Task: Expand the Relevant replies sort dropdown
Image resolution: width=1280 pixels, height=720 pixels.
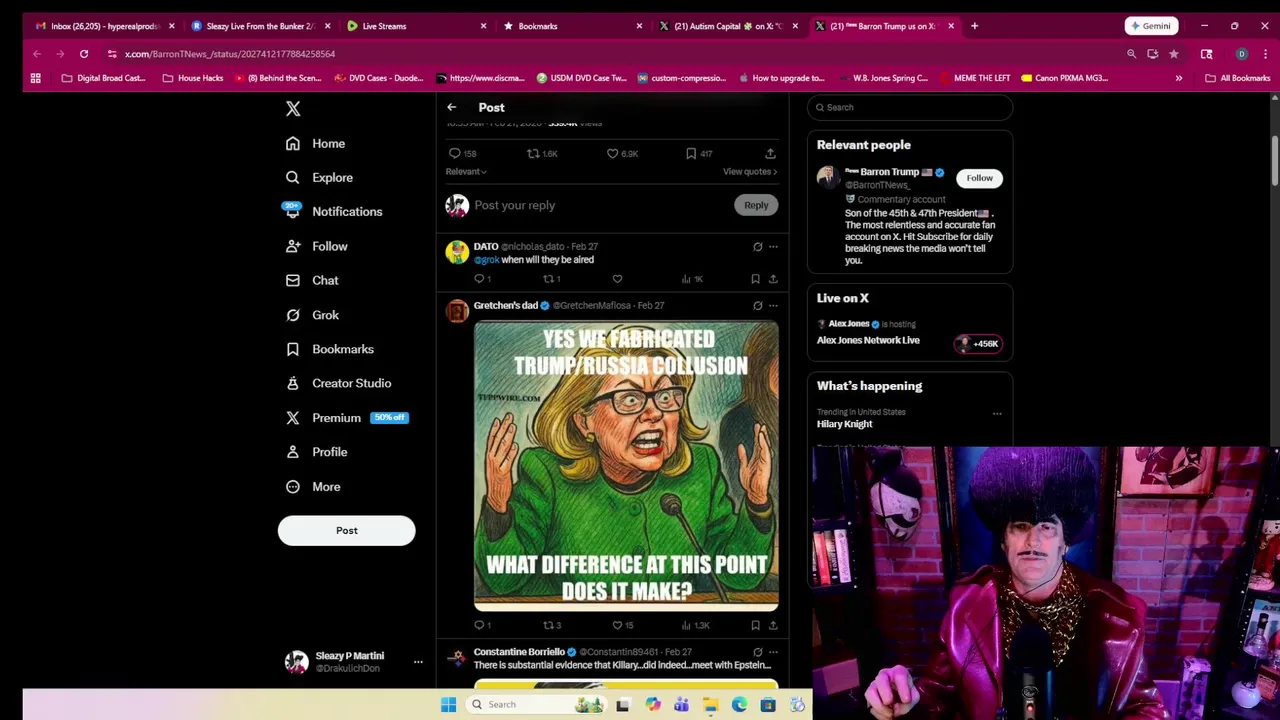Action: 466,172
